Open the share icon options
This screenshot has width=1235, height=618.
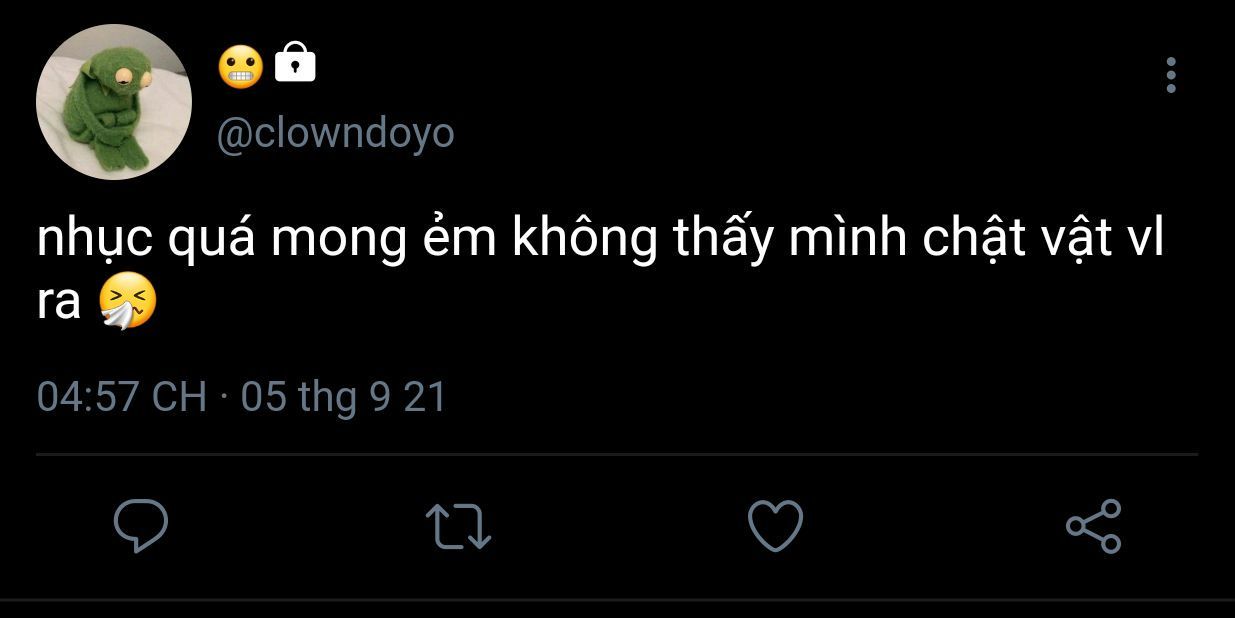[1093, 526]
